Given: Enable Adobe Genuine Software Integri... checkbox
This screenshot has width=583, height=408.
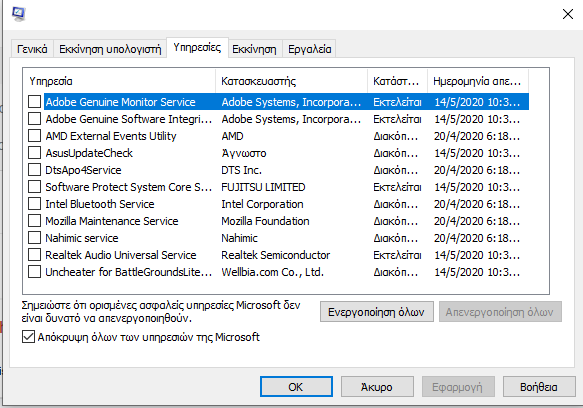Looking at the screenshot, I should click(35, 119).
